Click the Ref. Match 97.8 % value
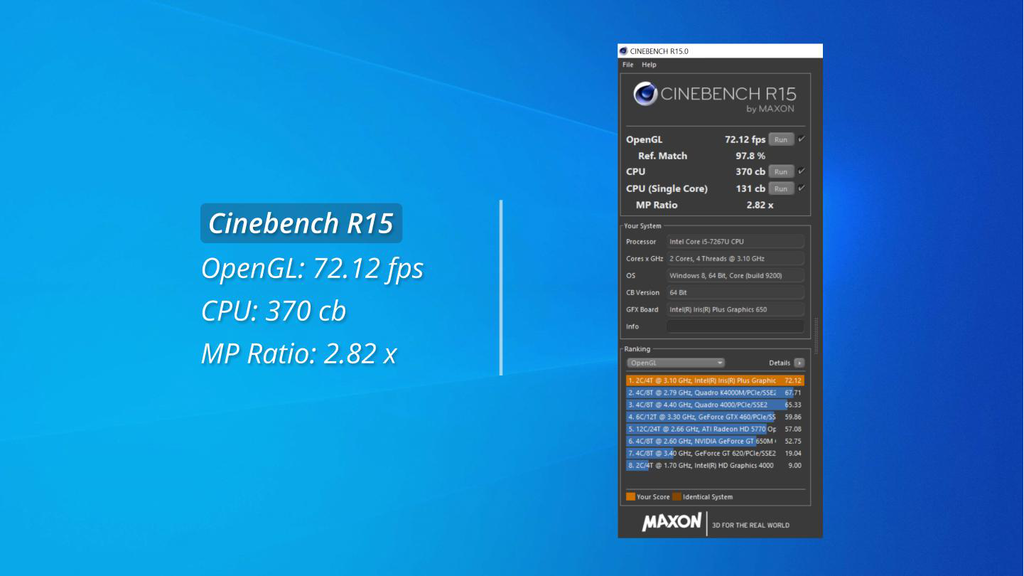1024x576 pixels. click(x=750, y=156)
